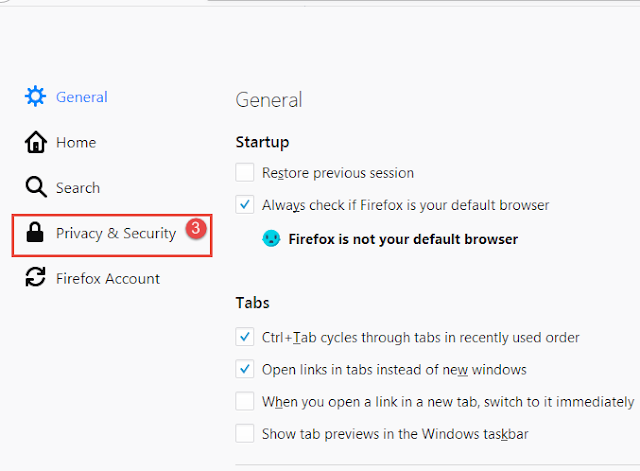Open the Home settings category
The width and height of the screenshot is (640, 471).
[76, 142]
